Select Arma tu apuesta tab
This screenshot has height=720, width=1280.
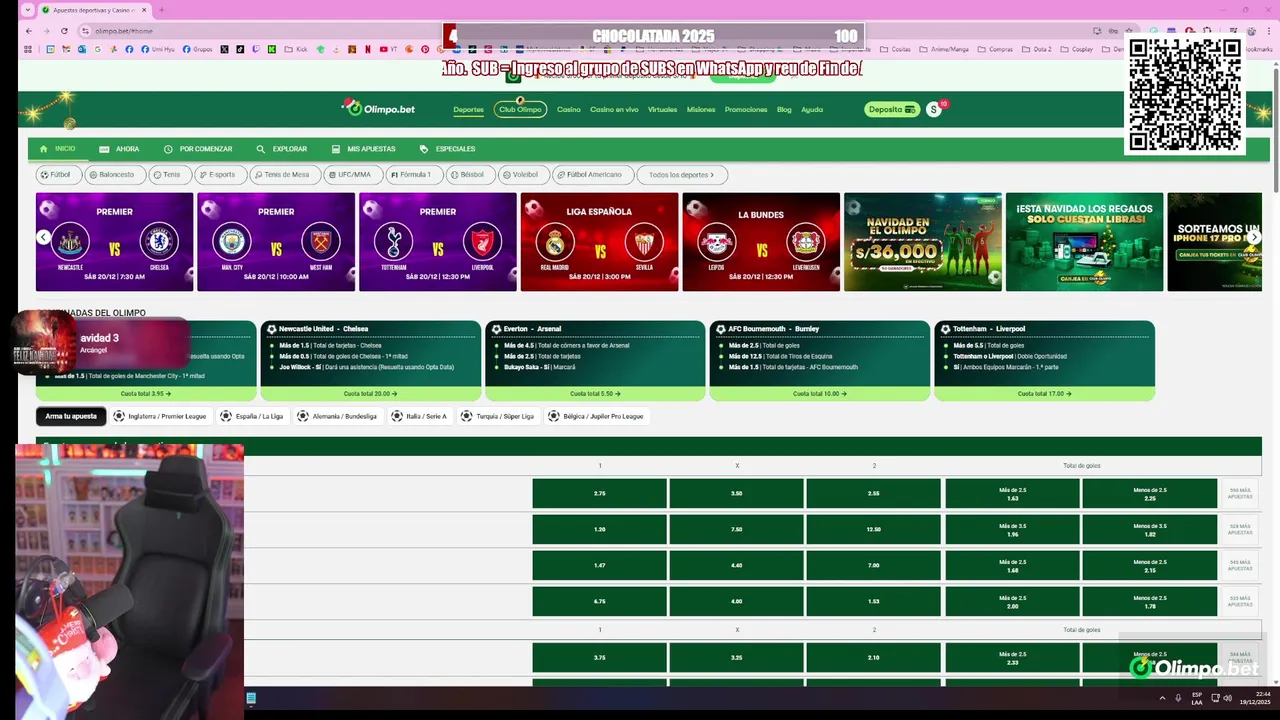[71, 416]
